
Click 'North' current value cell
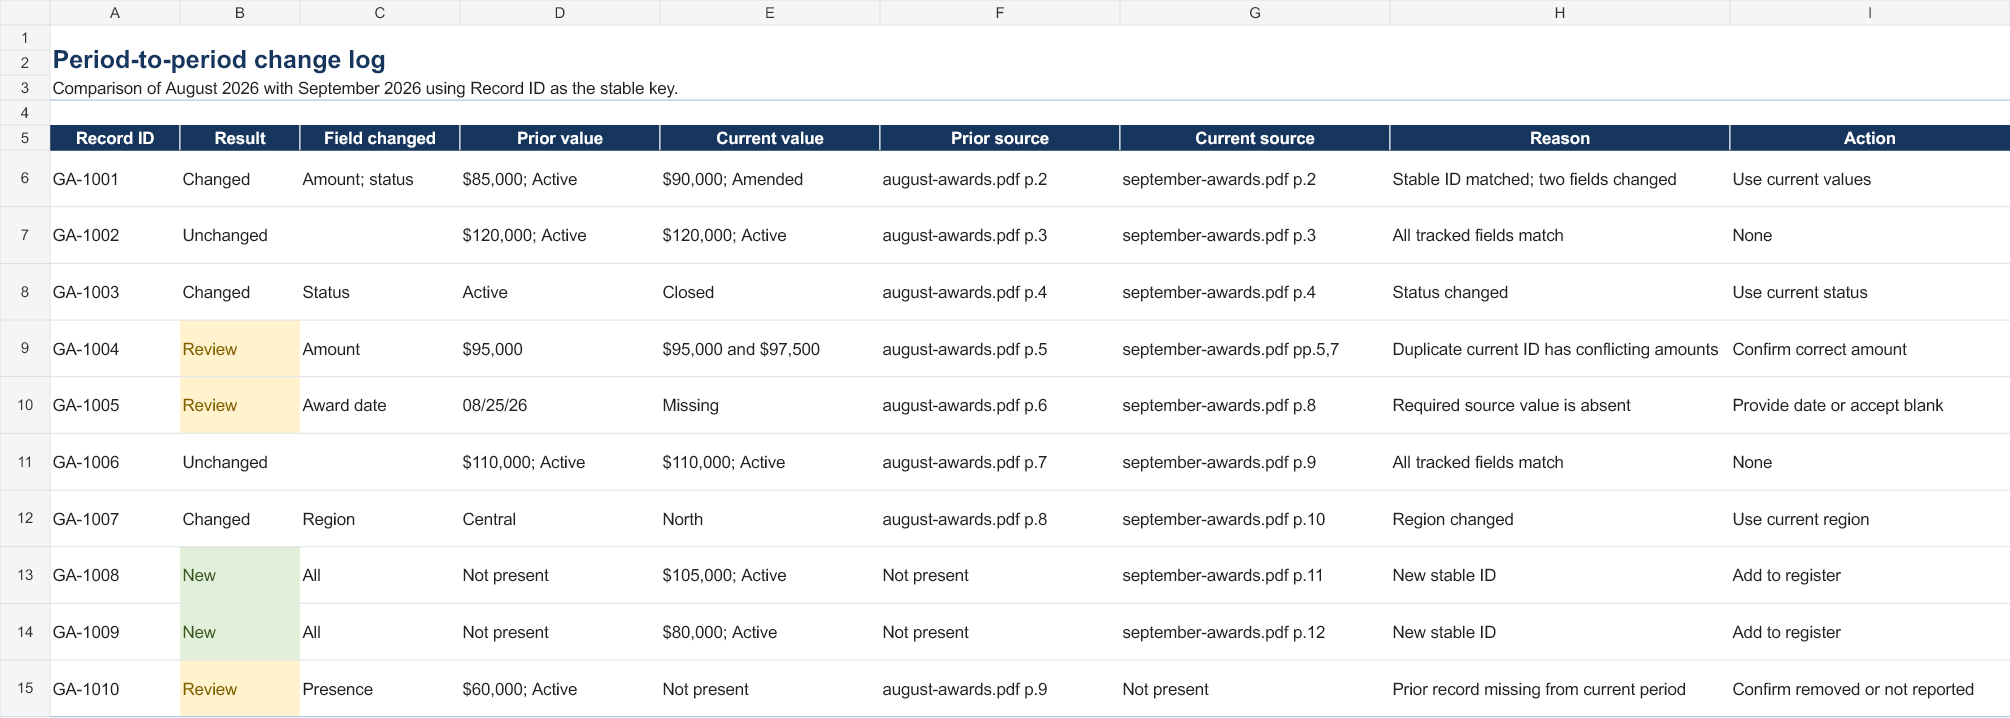(x=770, y=519)
